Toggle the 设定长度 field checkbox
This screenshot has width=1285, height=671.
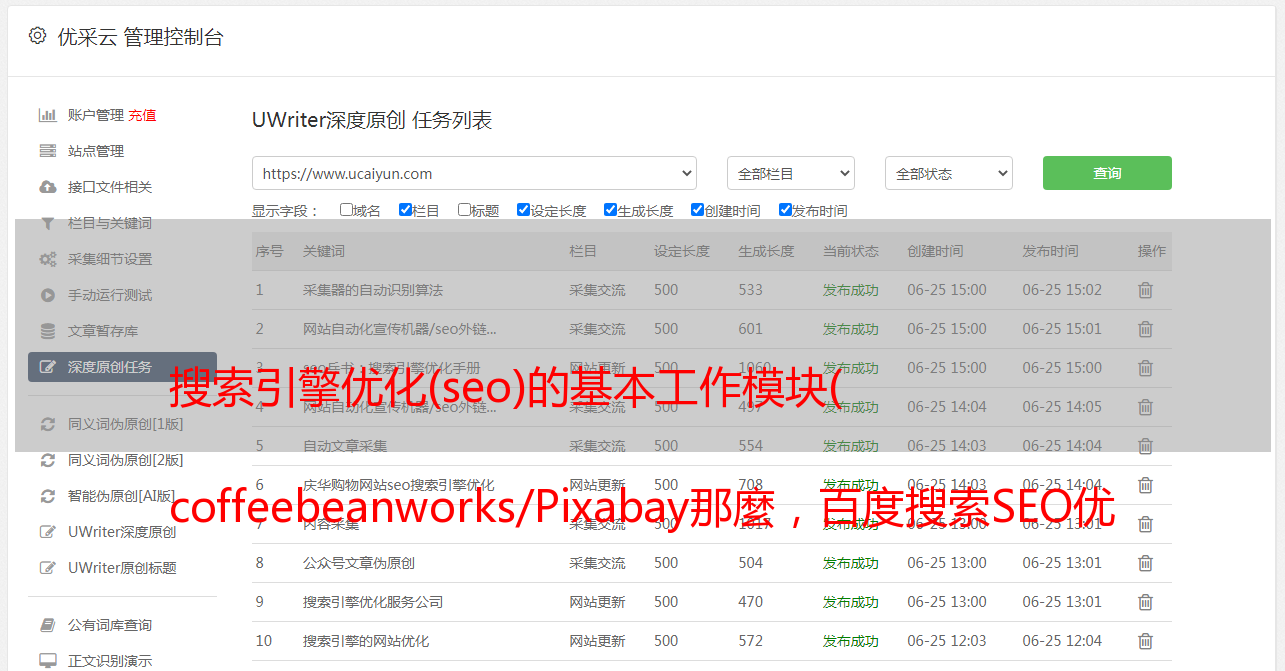(x=523, y=210)
